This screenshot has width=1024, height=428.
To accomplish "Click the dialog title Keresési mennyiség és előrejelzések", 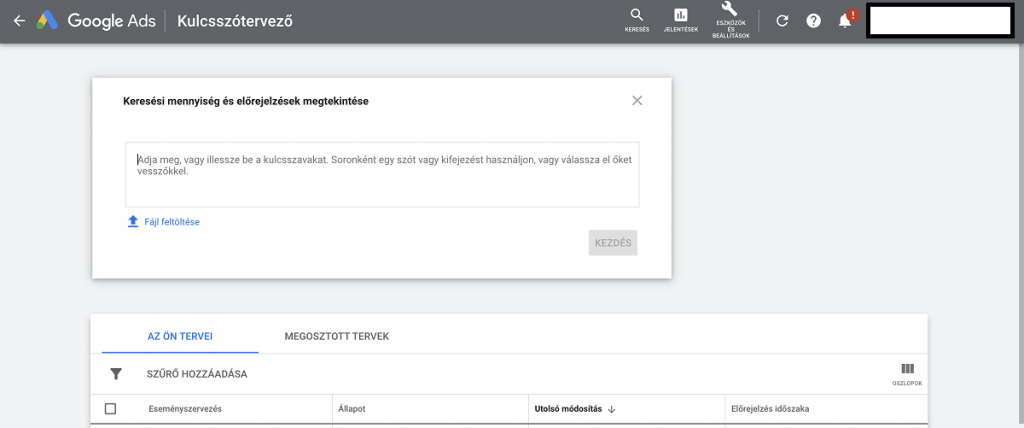I will point(246,101).
